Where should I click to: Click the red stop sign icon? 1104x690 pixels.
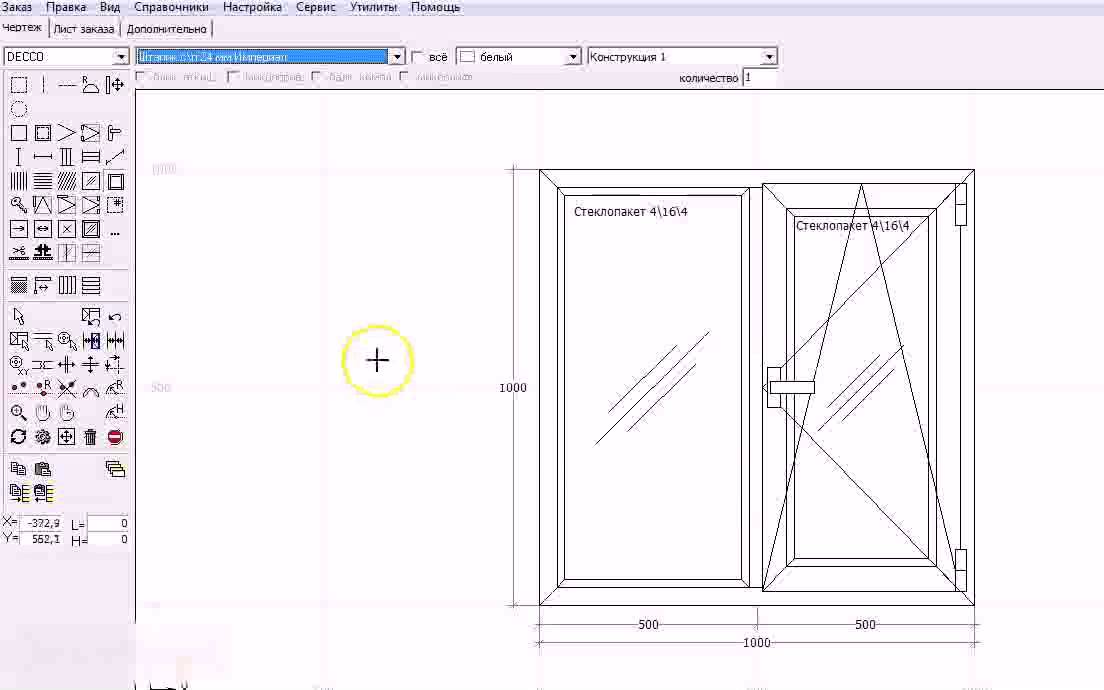pyautogui.click(x=115, y=437)
